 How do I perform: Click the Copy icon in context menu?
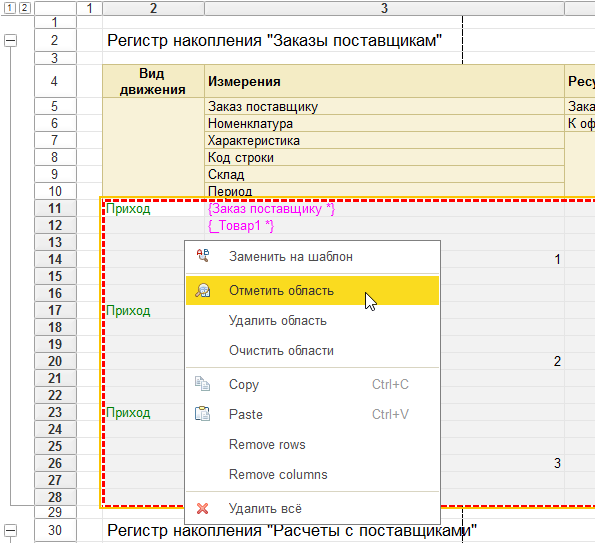(202, 384)
